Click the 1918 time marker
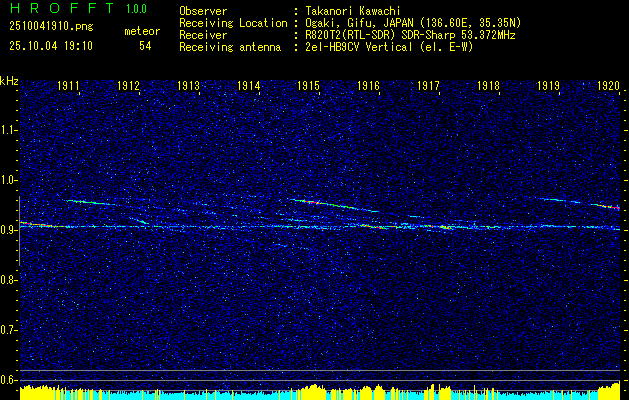Image resolution: width=629 pixels, height=400 pixels. click(488, 86)
